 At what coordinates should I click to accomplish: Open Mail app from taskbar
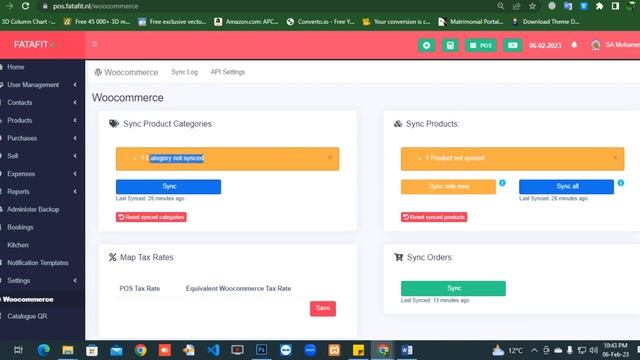[116, 350]
